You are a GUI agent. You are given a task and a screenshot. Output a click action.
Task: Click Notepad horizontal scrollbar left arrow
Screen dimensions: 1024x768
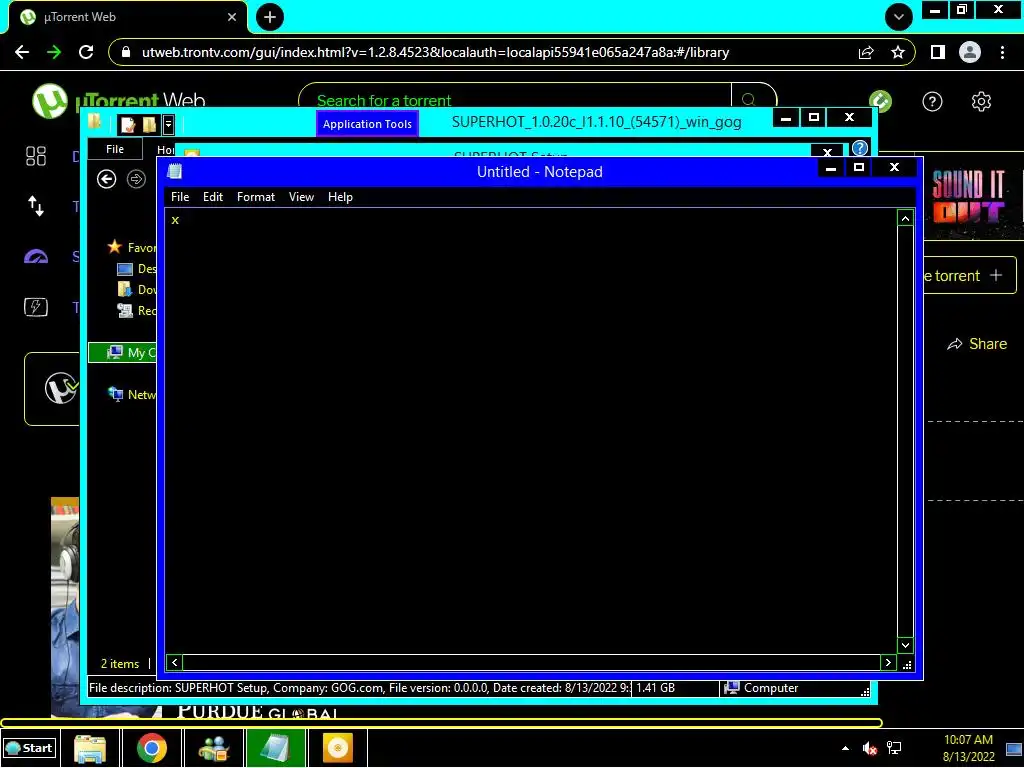pos(174,662)
